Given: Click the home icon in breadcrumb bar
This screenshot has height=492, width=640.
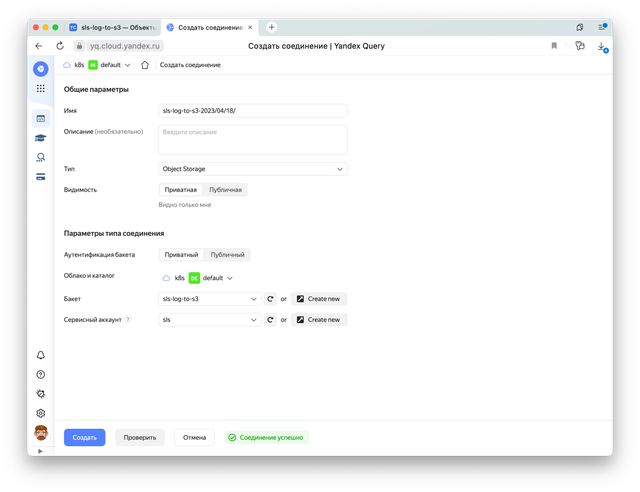Looking at the screenshot, I should pos(146,65).
